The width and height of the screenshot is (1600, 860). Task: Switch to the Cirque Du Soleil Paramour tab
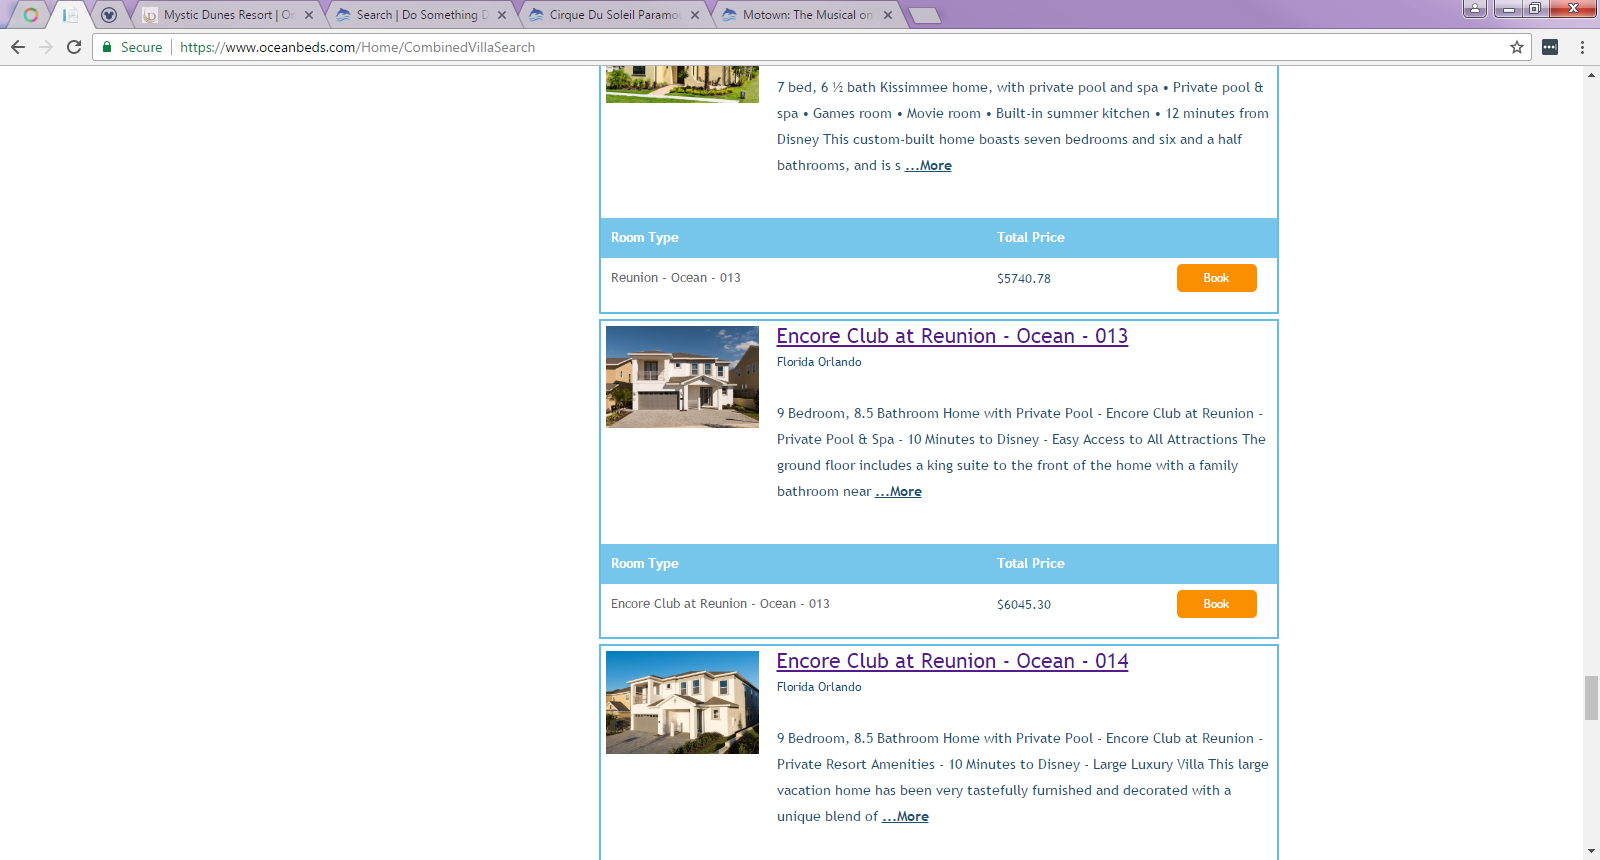click(x=615, y=15)
